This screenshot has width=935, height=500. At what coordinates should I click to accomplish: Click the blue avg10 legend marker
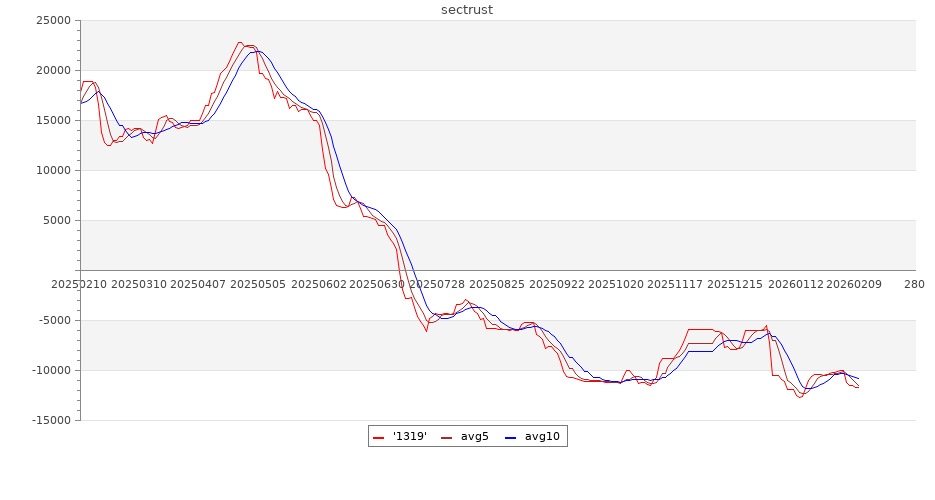511,437
